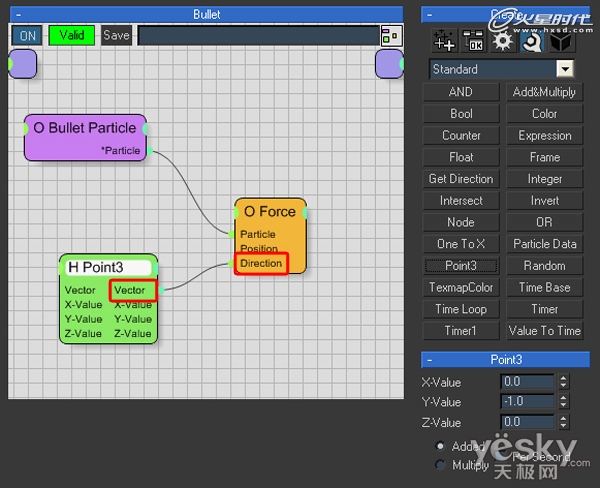Add a Particle Data node

pos(545,244)
